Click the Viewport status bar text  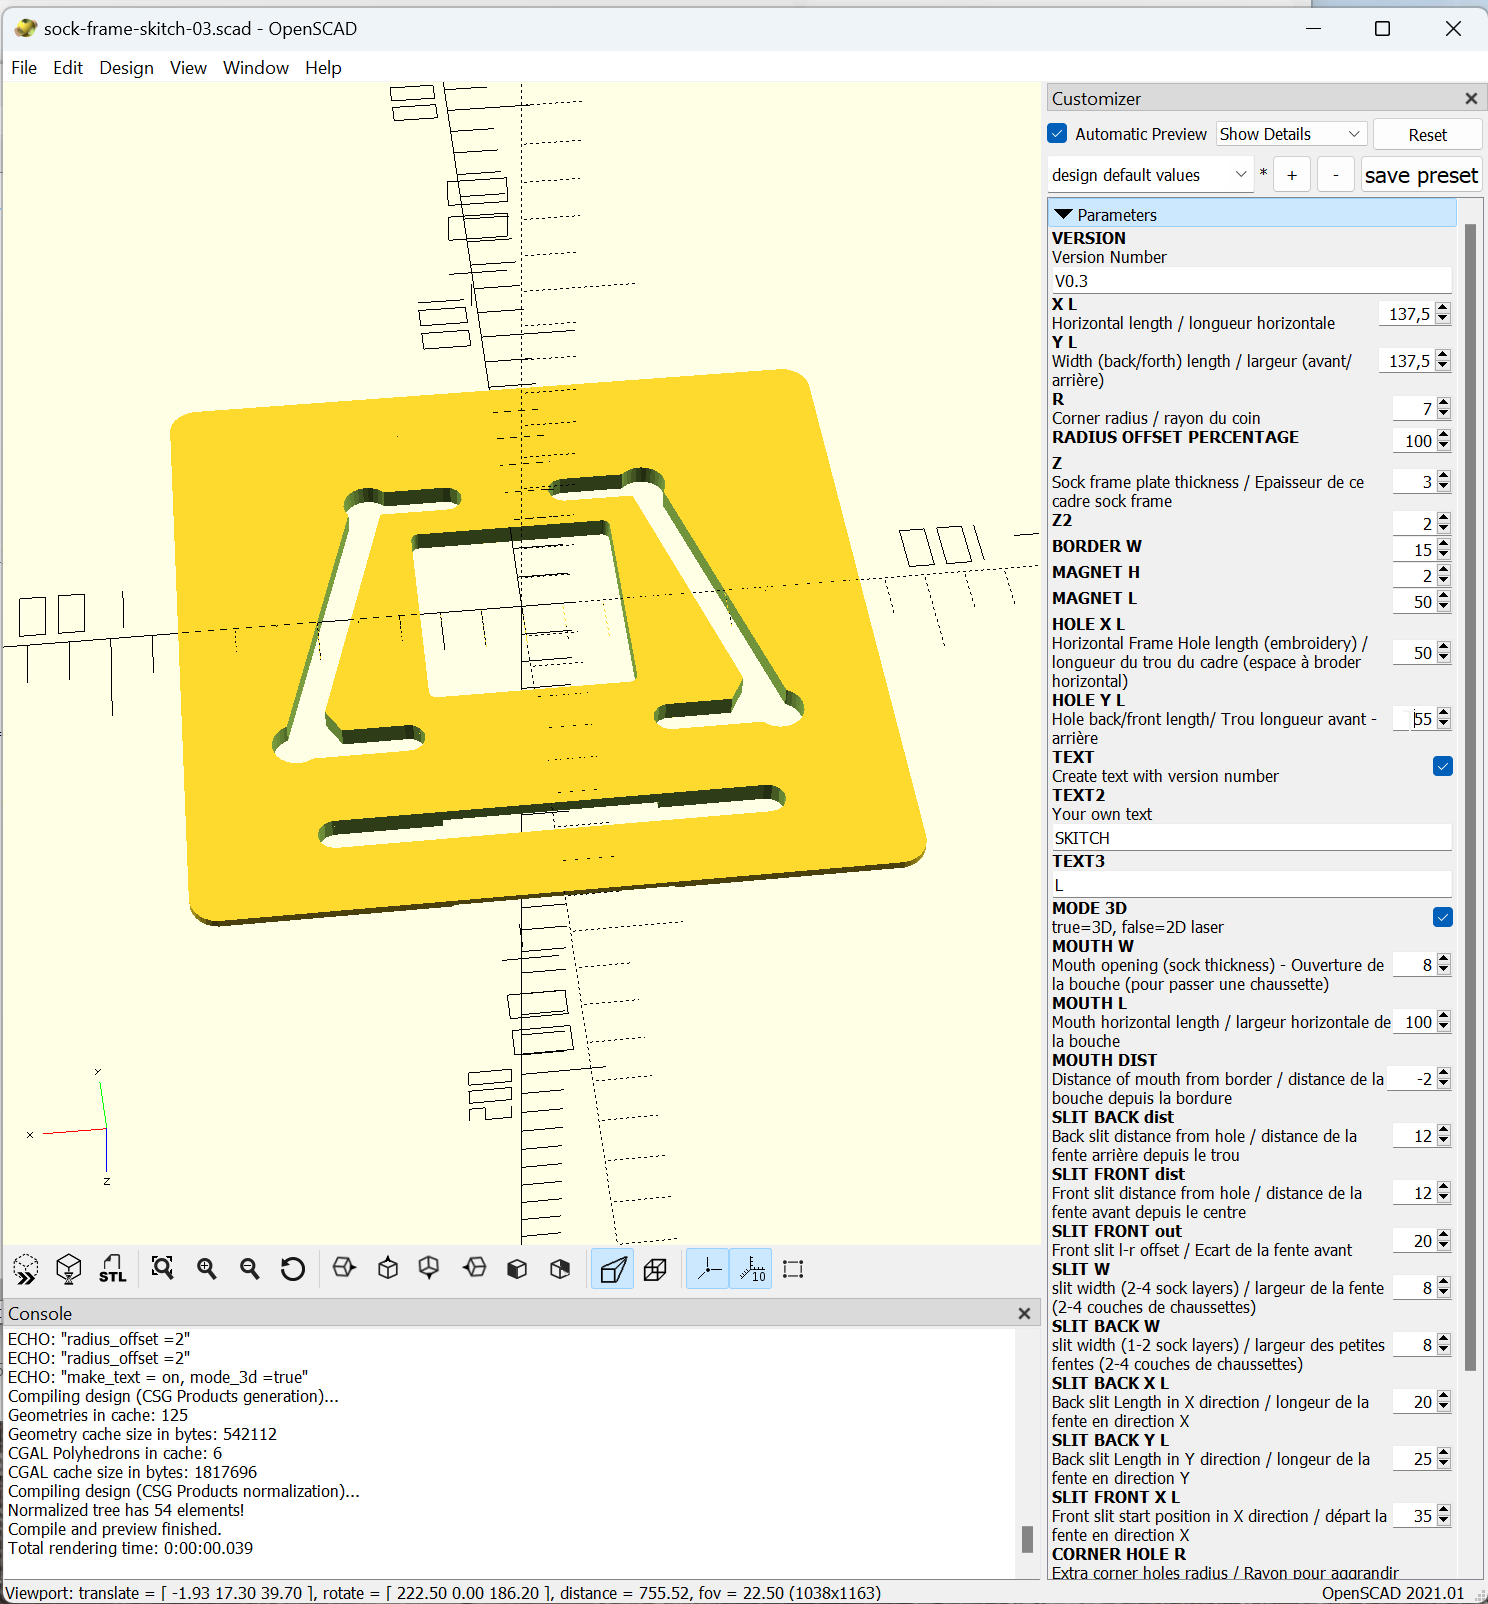pos(443,1593)
